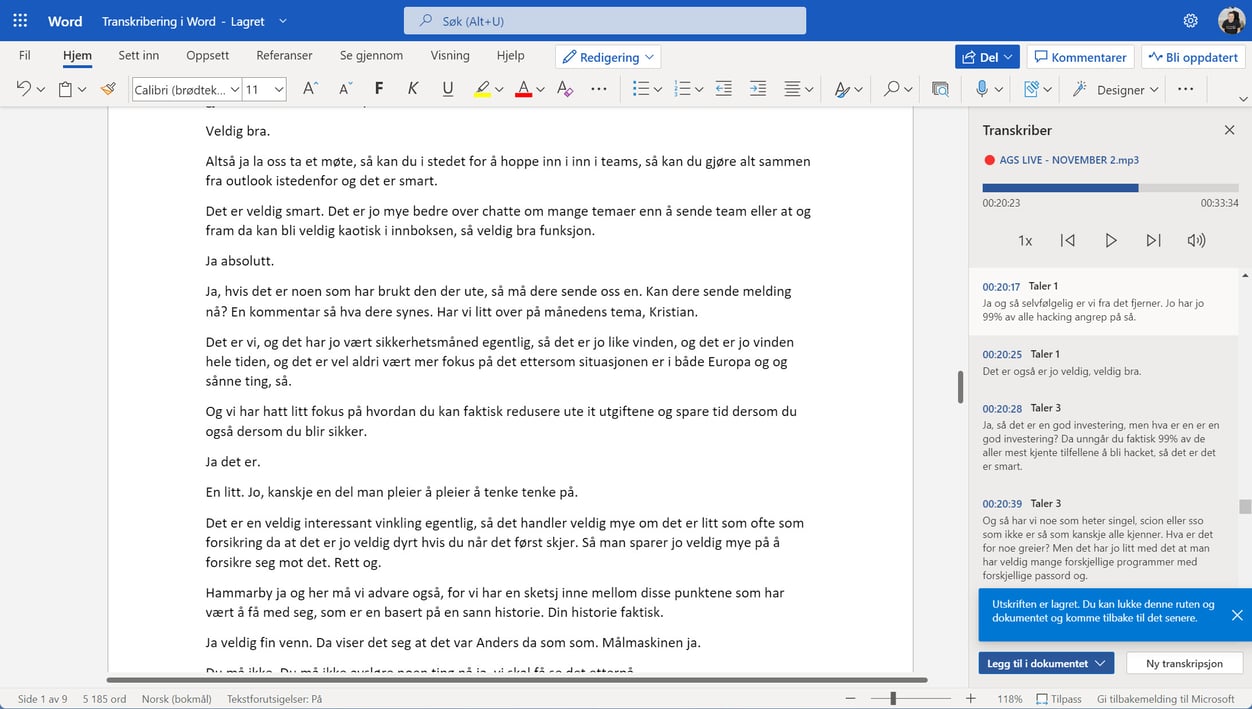Click inside the Søk search field
This screenshot has height=709, width=1252.
604,20
